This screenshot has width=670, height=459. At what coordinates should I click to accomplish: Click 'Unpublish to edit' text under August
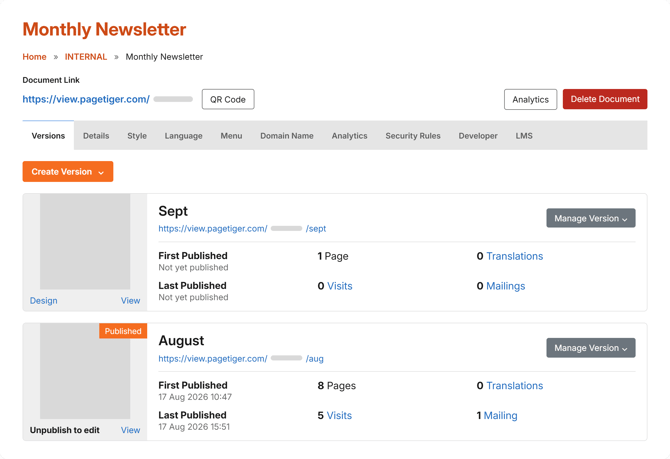[65, 430]
